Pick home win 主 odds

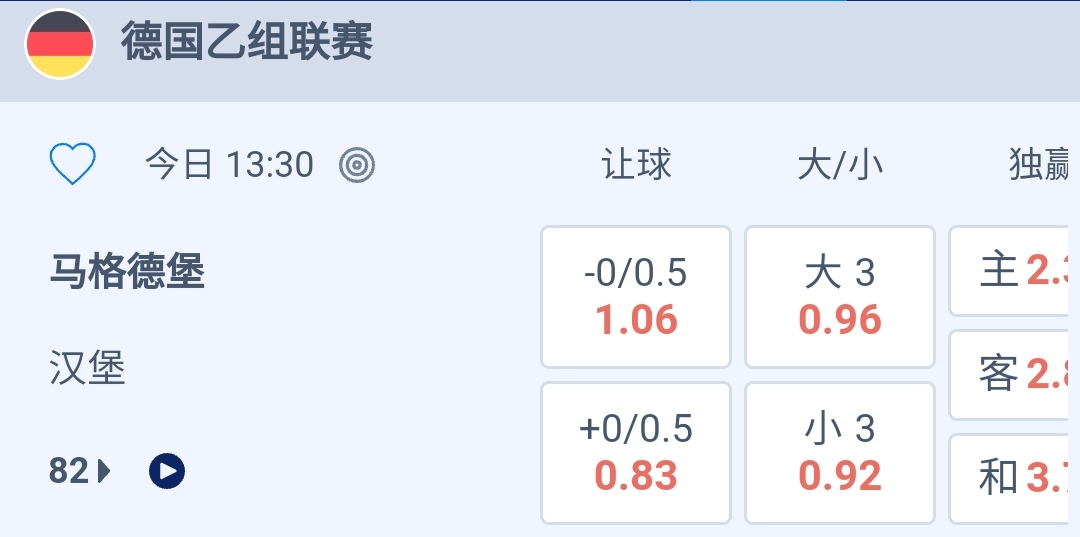coord(1012,270)
